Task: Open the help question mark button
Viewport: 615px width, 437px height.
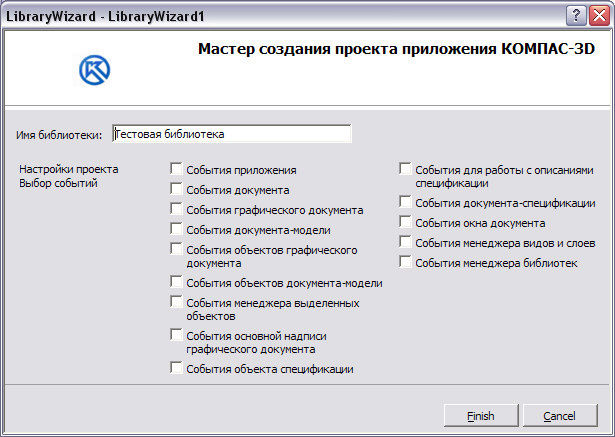Action: coord(576,16)
